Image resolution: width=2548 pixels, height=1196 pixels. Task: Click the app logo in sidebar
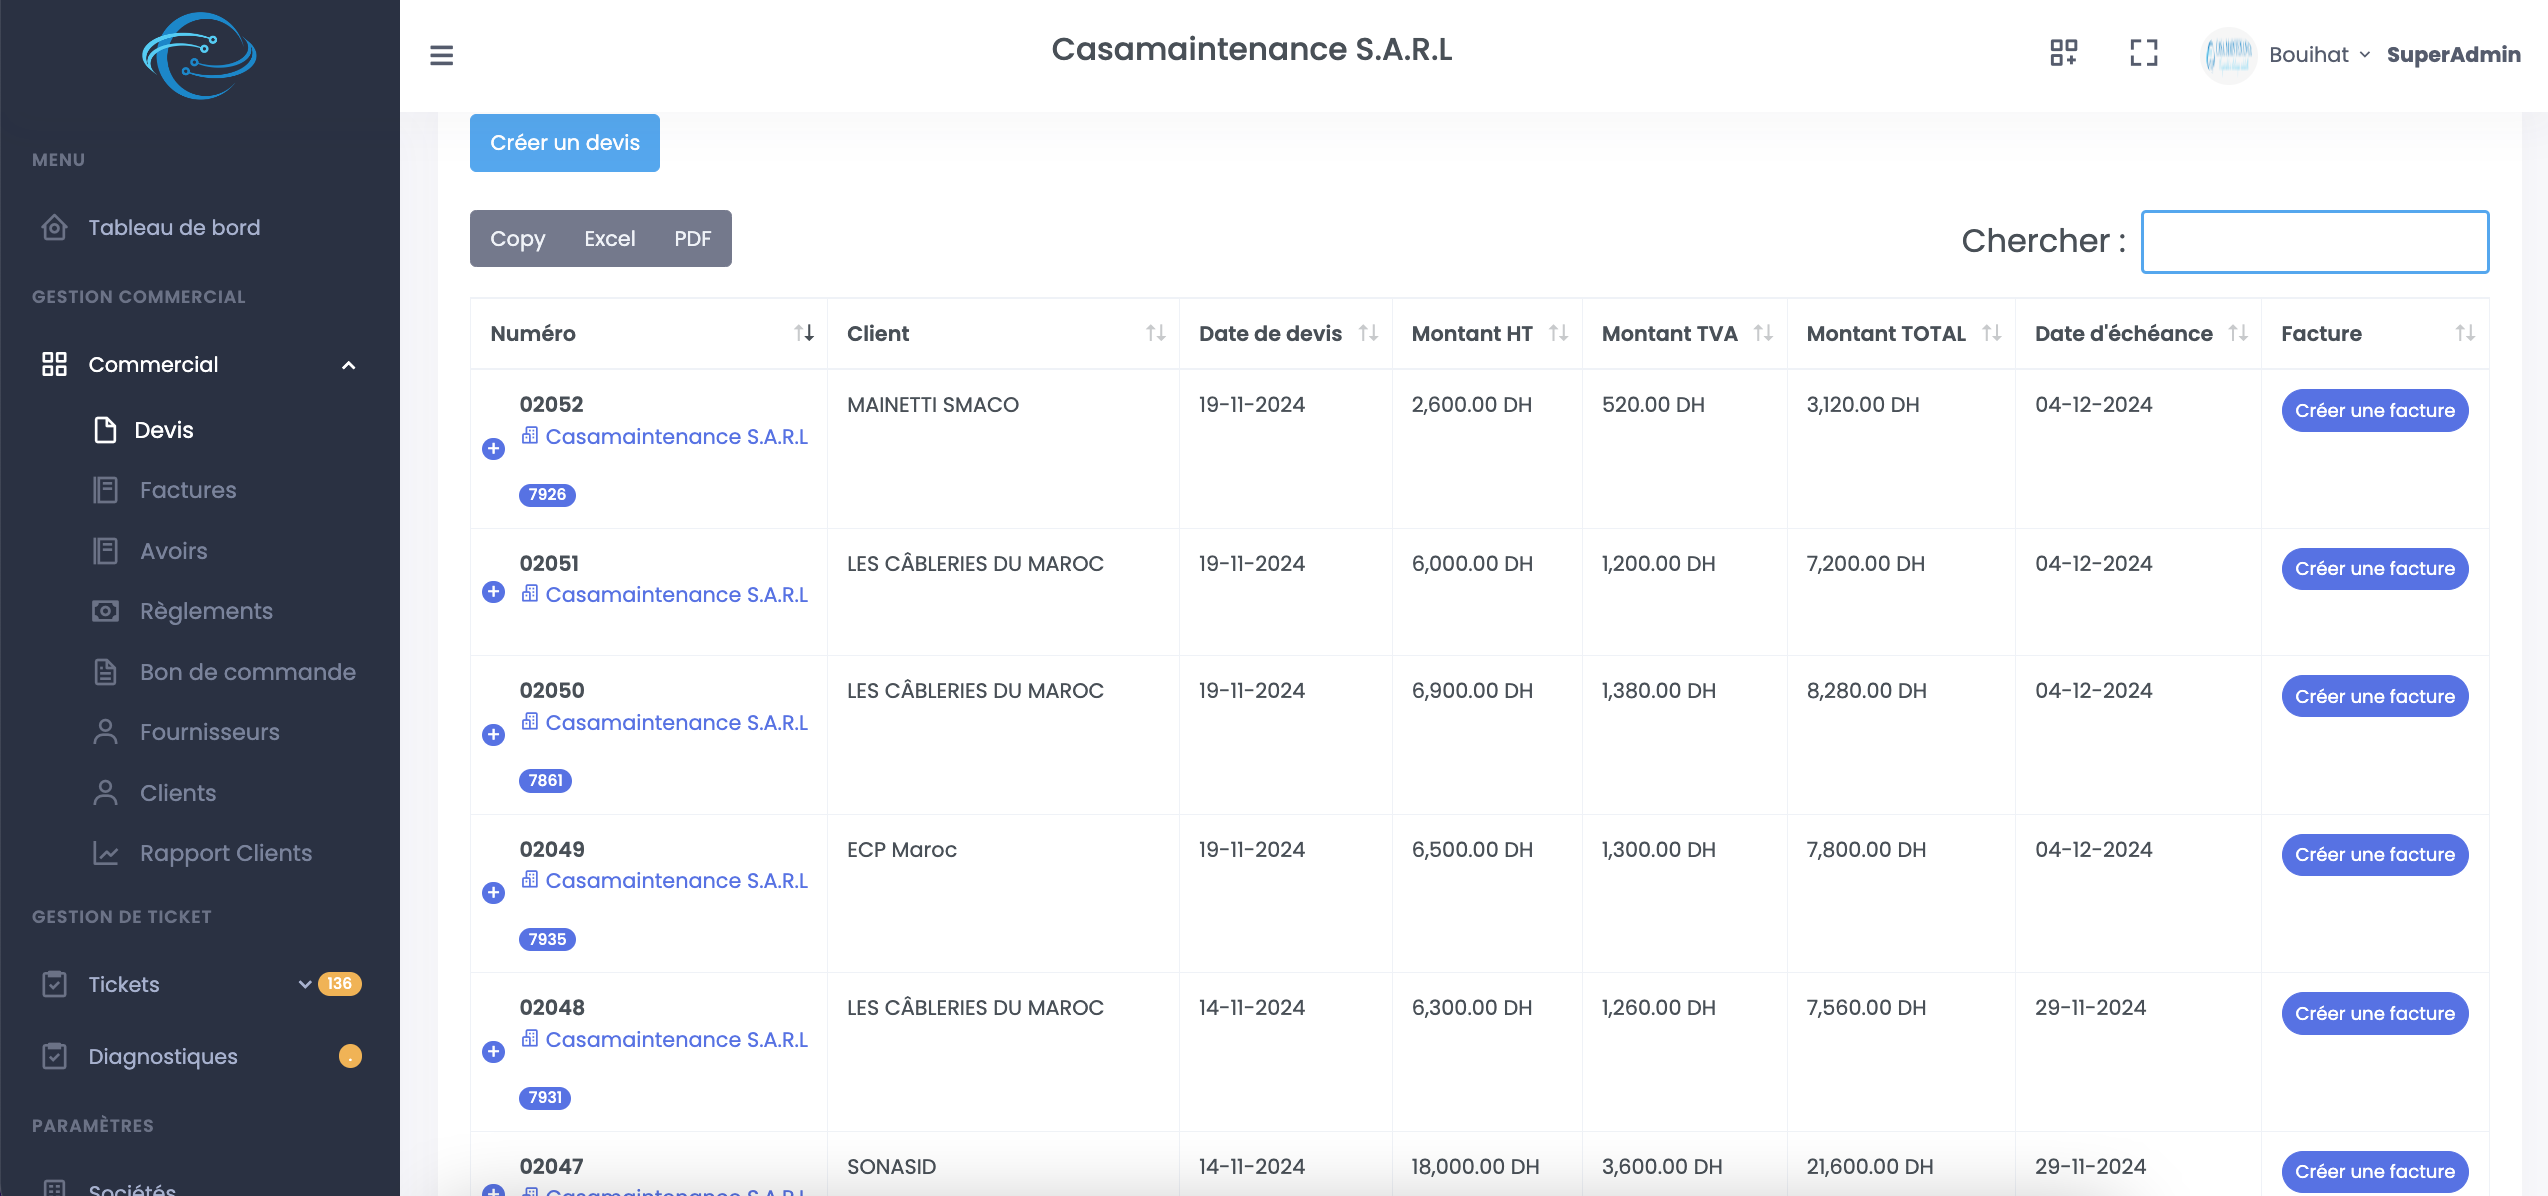199,56
